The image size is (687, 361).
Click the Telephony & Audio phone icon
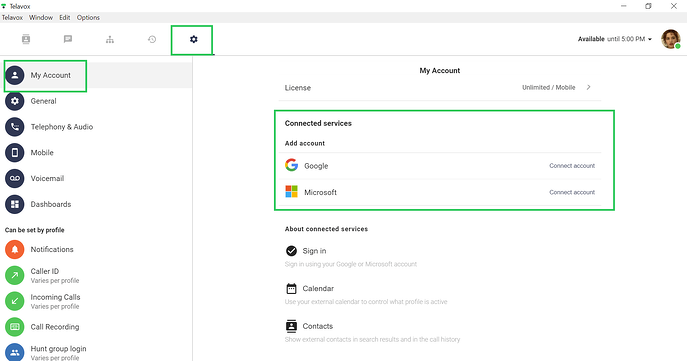(x=14, y=127)
